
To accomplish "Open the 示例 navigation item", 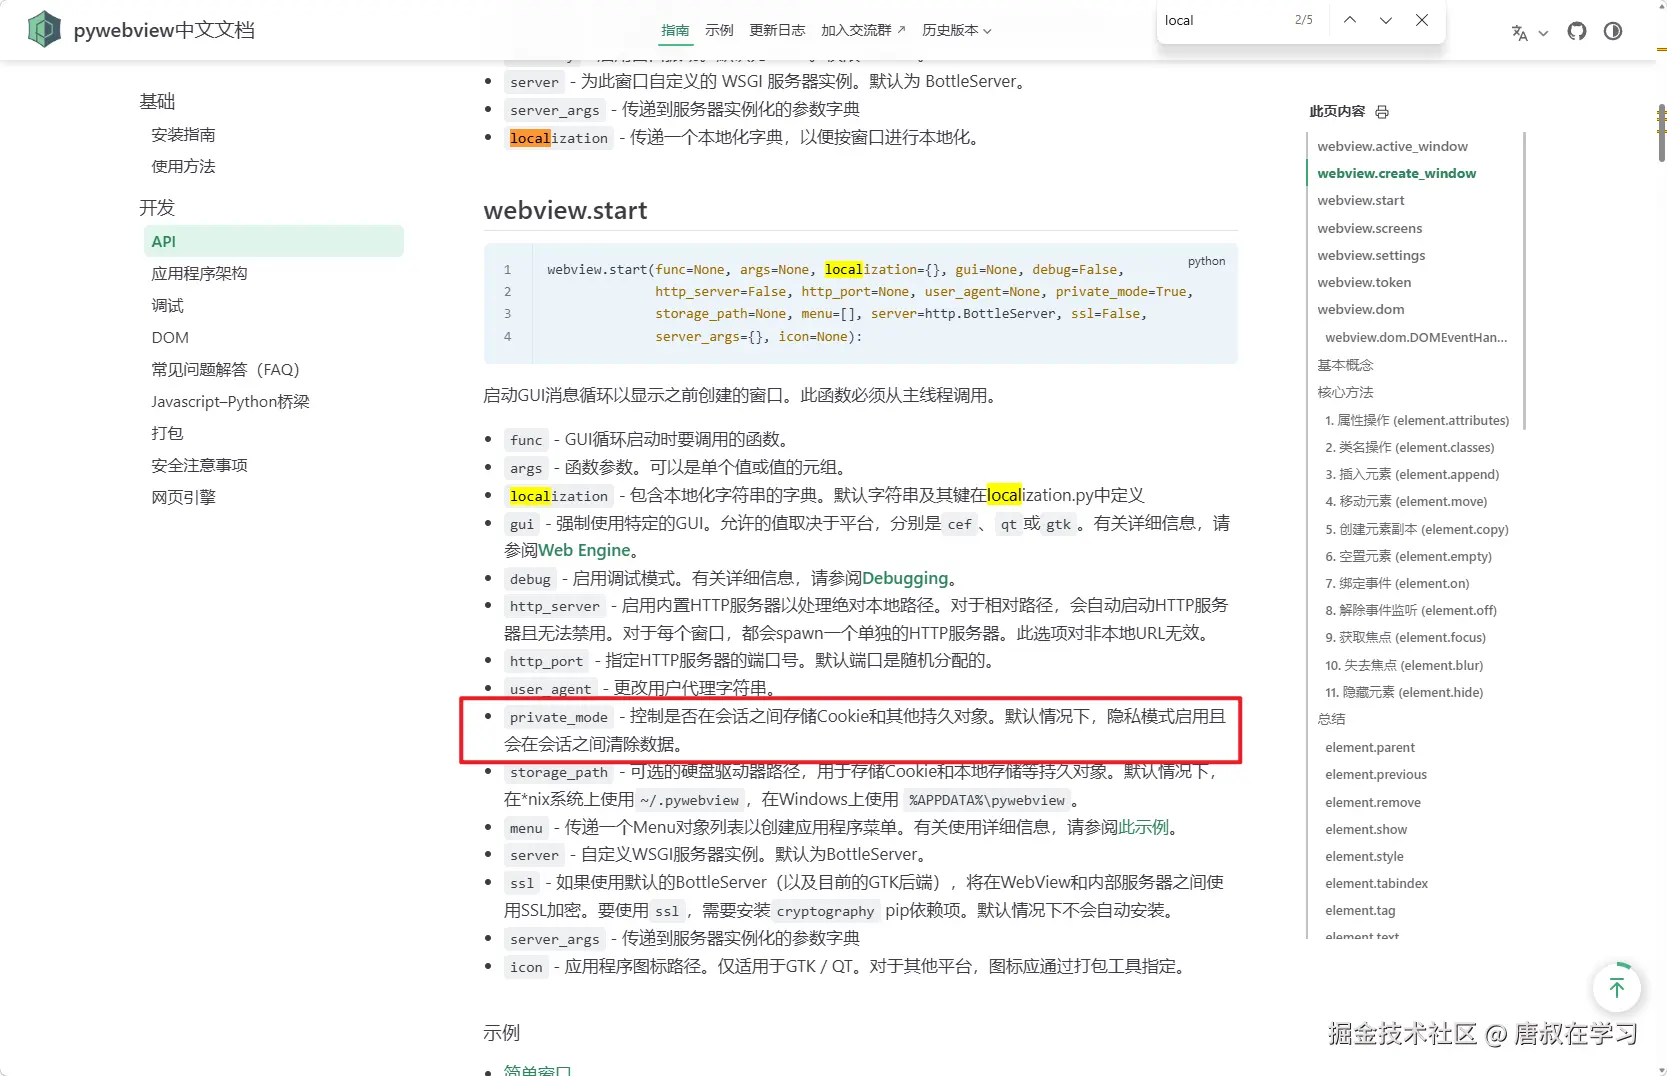I will coord(719,30).
